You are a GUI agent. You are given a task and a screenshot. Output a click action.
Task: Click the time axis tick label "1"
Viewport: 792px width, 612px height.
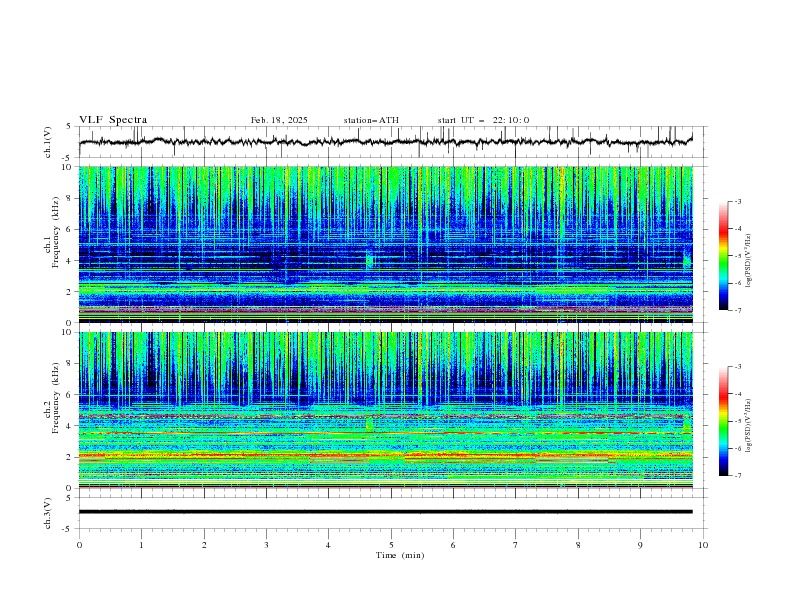pyautogui.click(x=141, y=545)
